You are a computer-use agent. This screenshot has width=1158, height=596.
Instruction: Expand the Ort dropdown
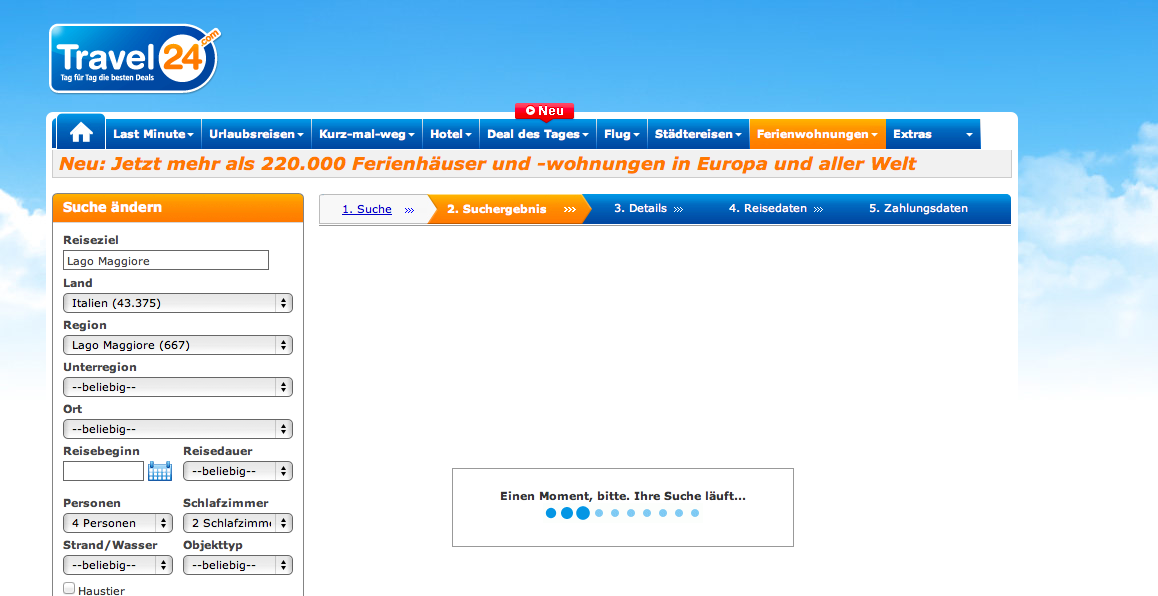click(177, 429)
